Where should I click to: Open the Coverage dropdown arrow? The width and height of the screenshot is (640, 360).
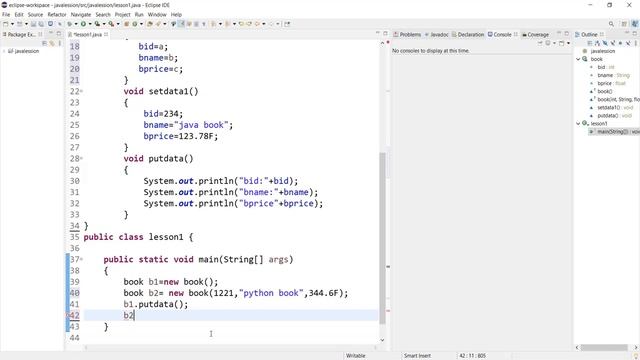click(104, 24)
